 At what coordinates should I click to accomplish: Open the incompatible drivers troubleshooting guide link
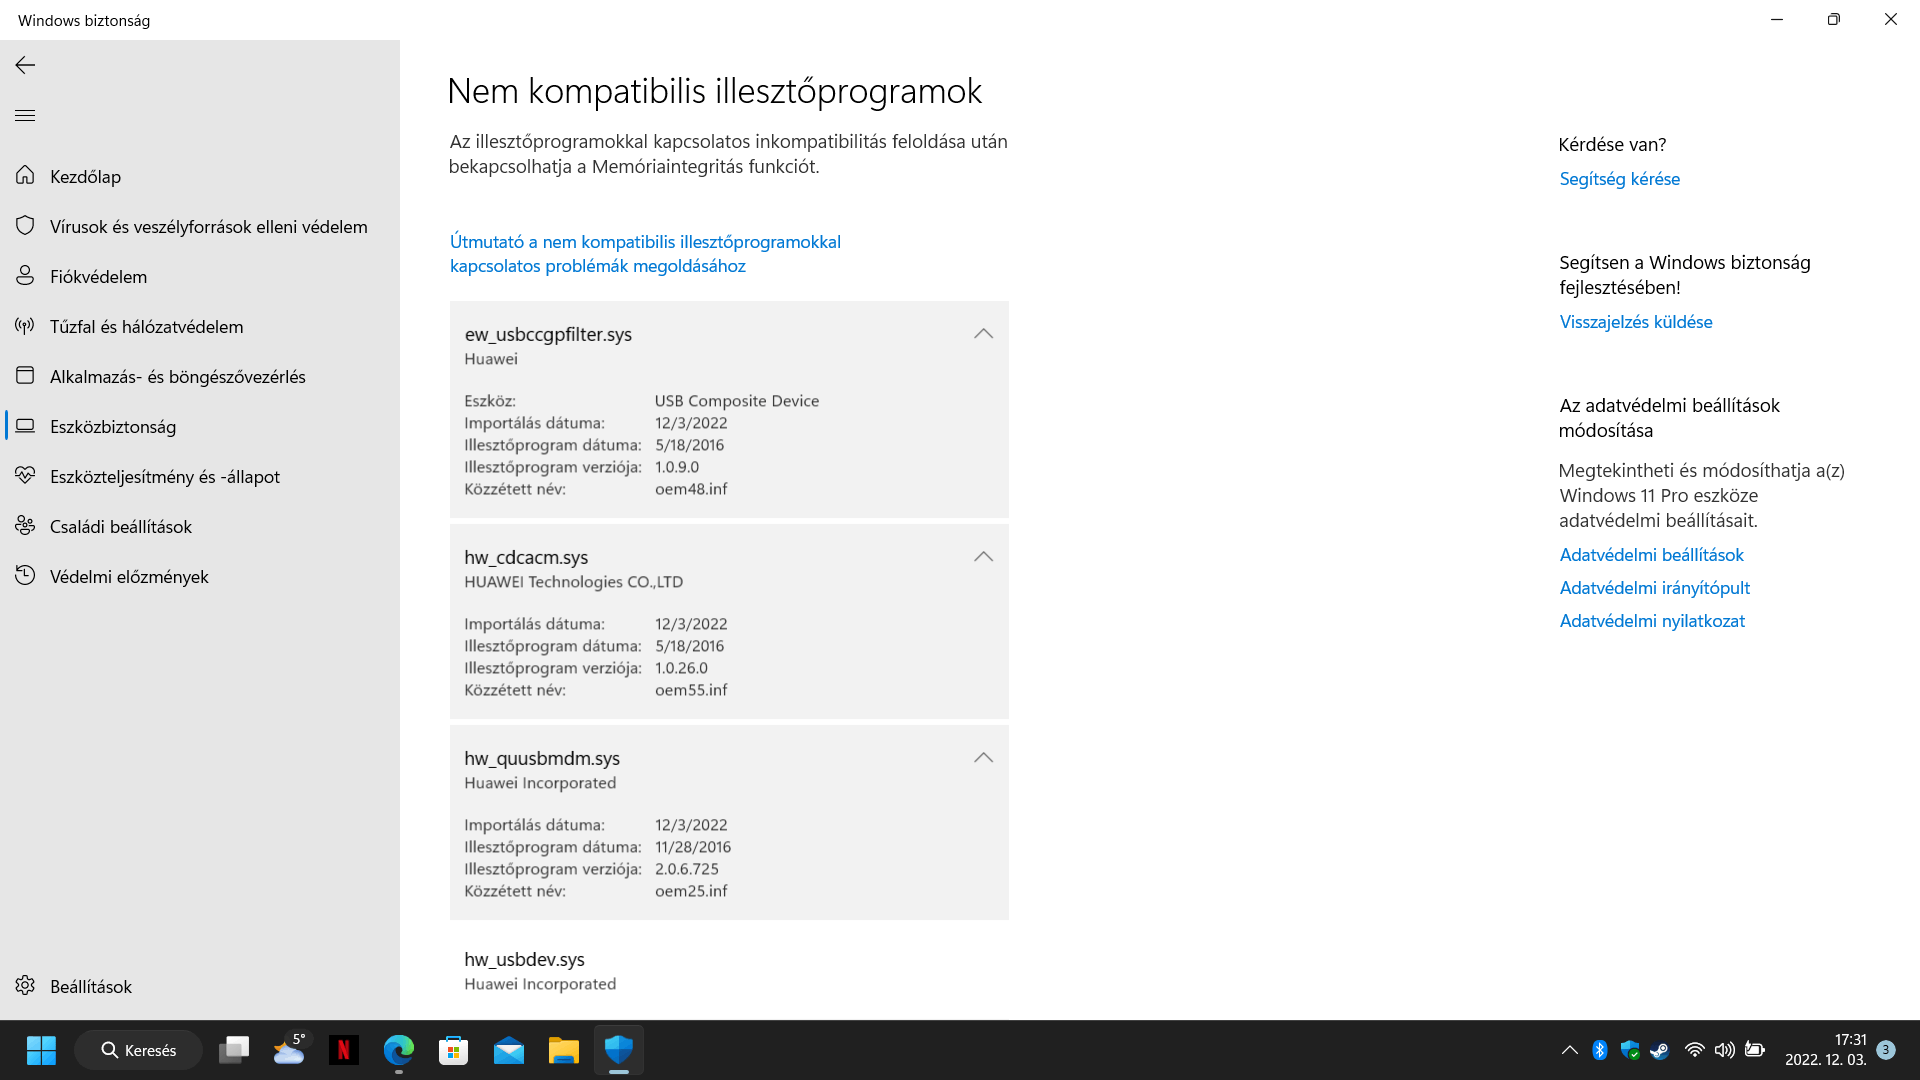[645, 254]
